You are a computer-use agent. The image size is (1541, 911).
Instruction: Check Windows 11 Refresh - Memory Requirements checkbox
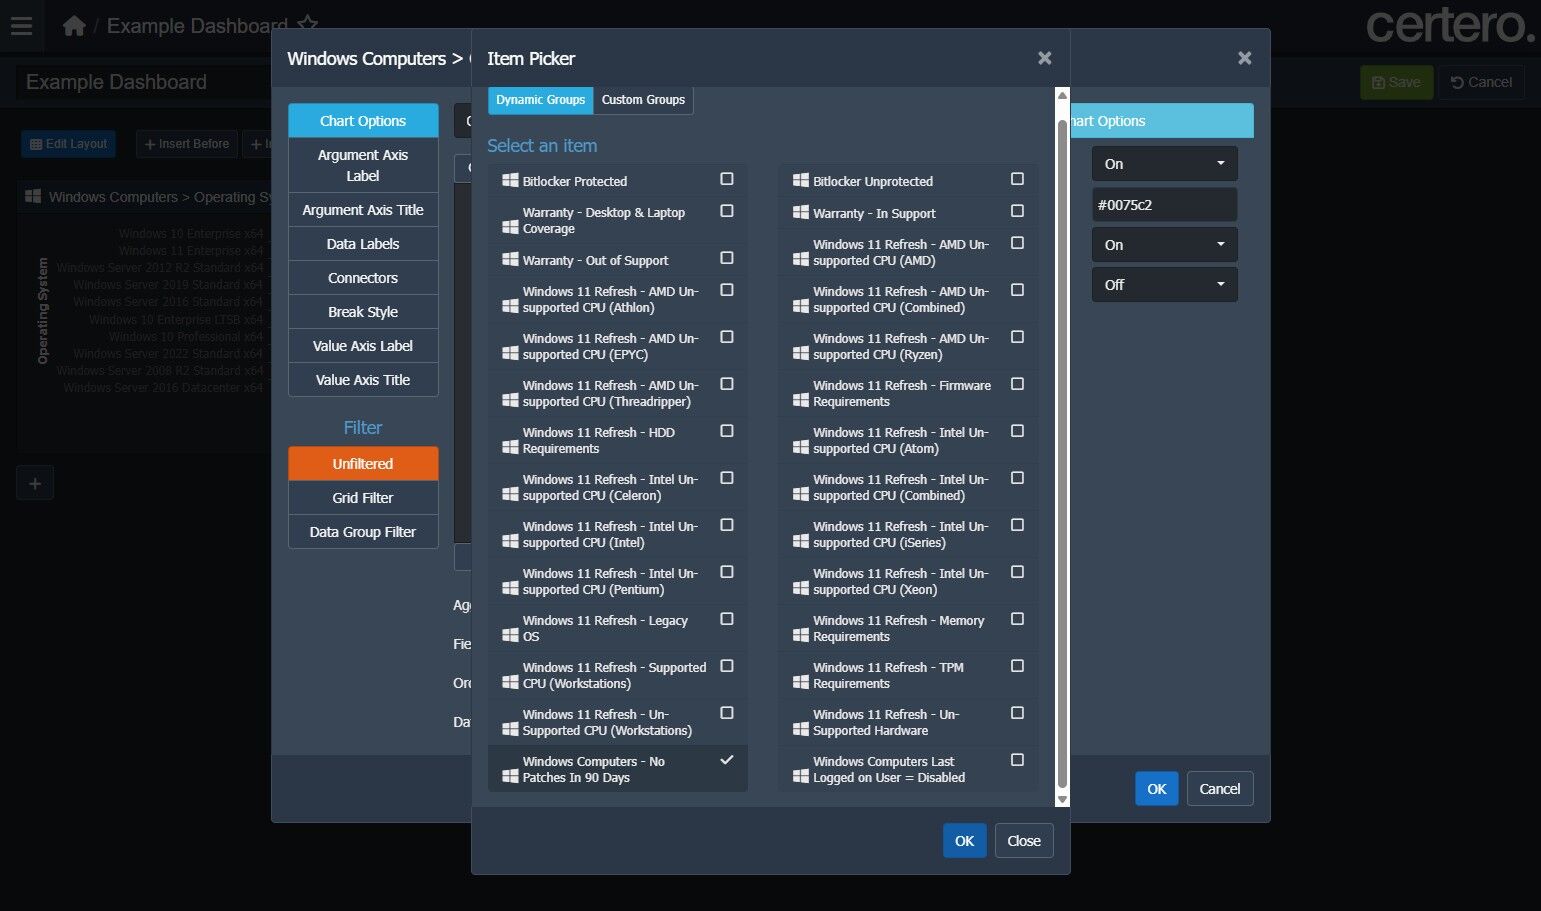point(1017,619)
